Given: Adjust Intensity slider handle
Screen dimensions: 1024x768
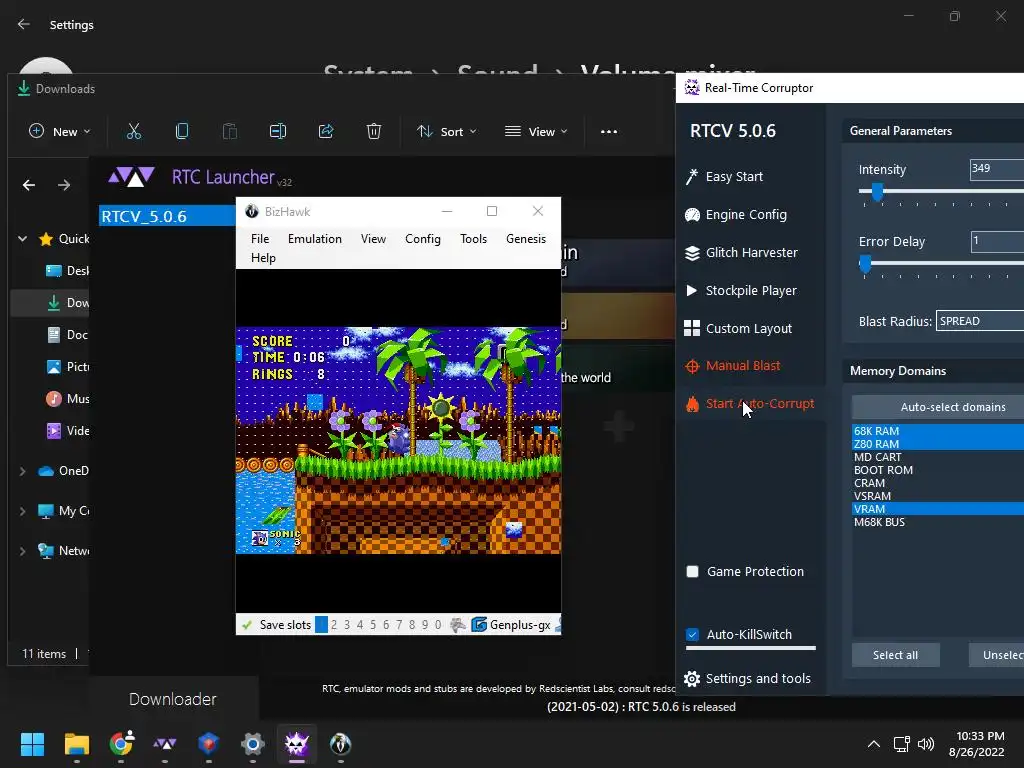Looking at the screenshot, I should click(x=878, y=191).
